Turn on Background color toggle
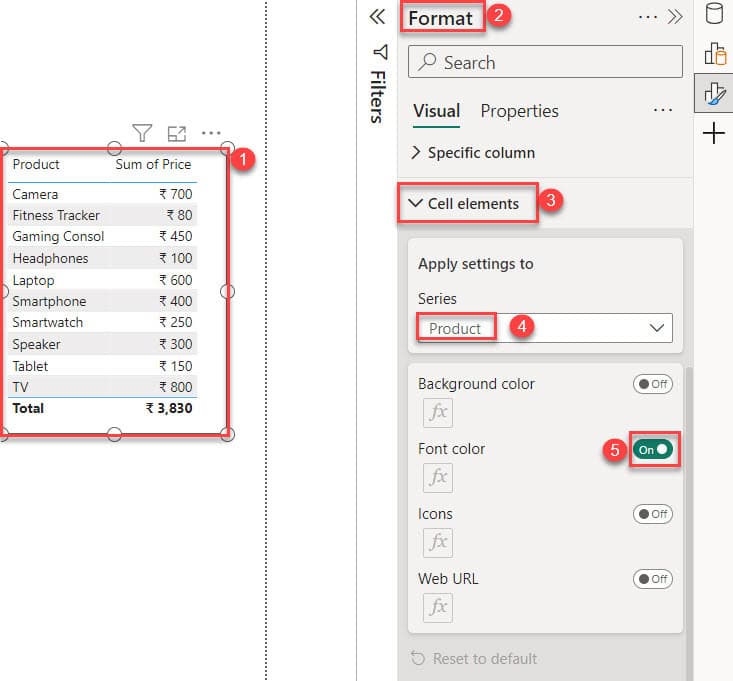This screenshot has height=681, width=733. click(653, 384)
